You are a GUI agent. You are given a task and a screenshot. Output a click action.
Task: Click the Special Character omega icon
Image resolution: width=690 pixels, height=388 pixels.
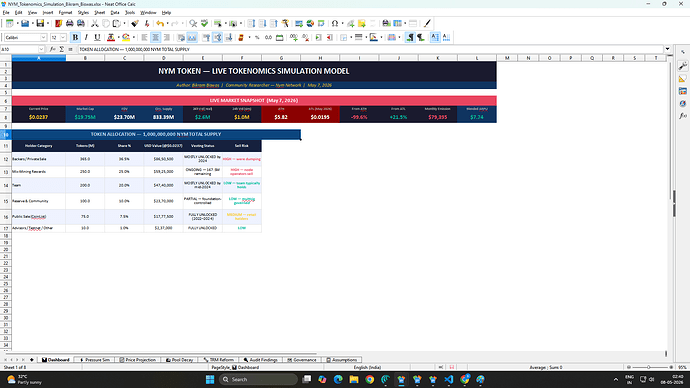(x=335, y=23)
